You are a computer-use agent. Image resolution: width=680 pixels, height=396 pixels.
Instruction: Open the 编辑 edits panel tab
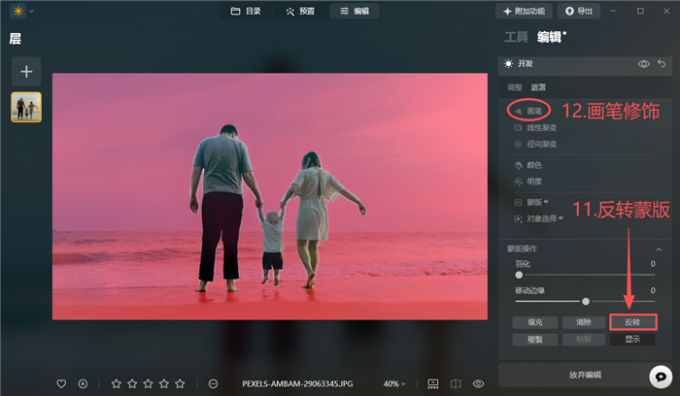[x=551, y=37]
